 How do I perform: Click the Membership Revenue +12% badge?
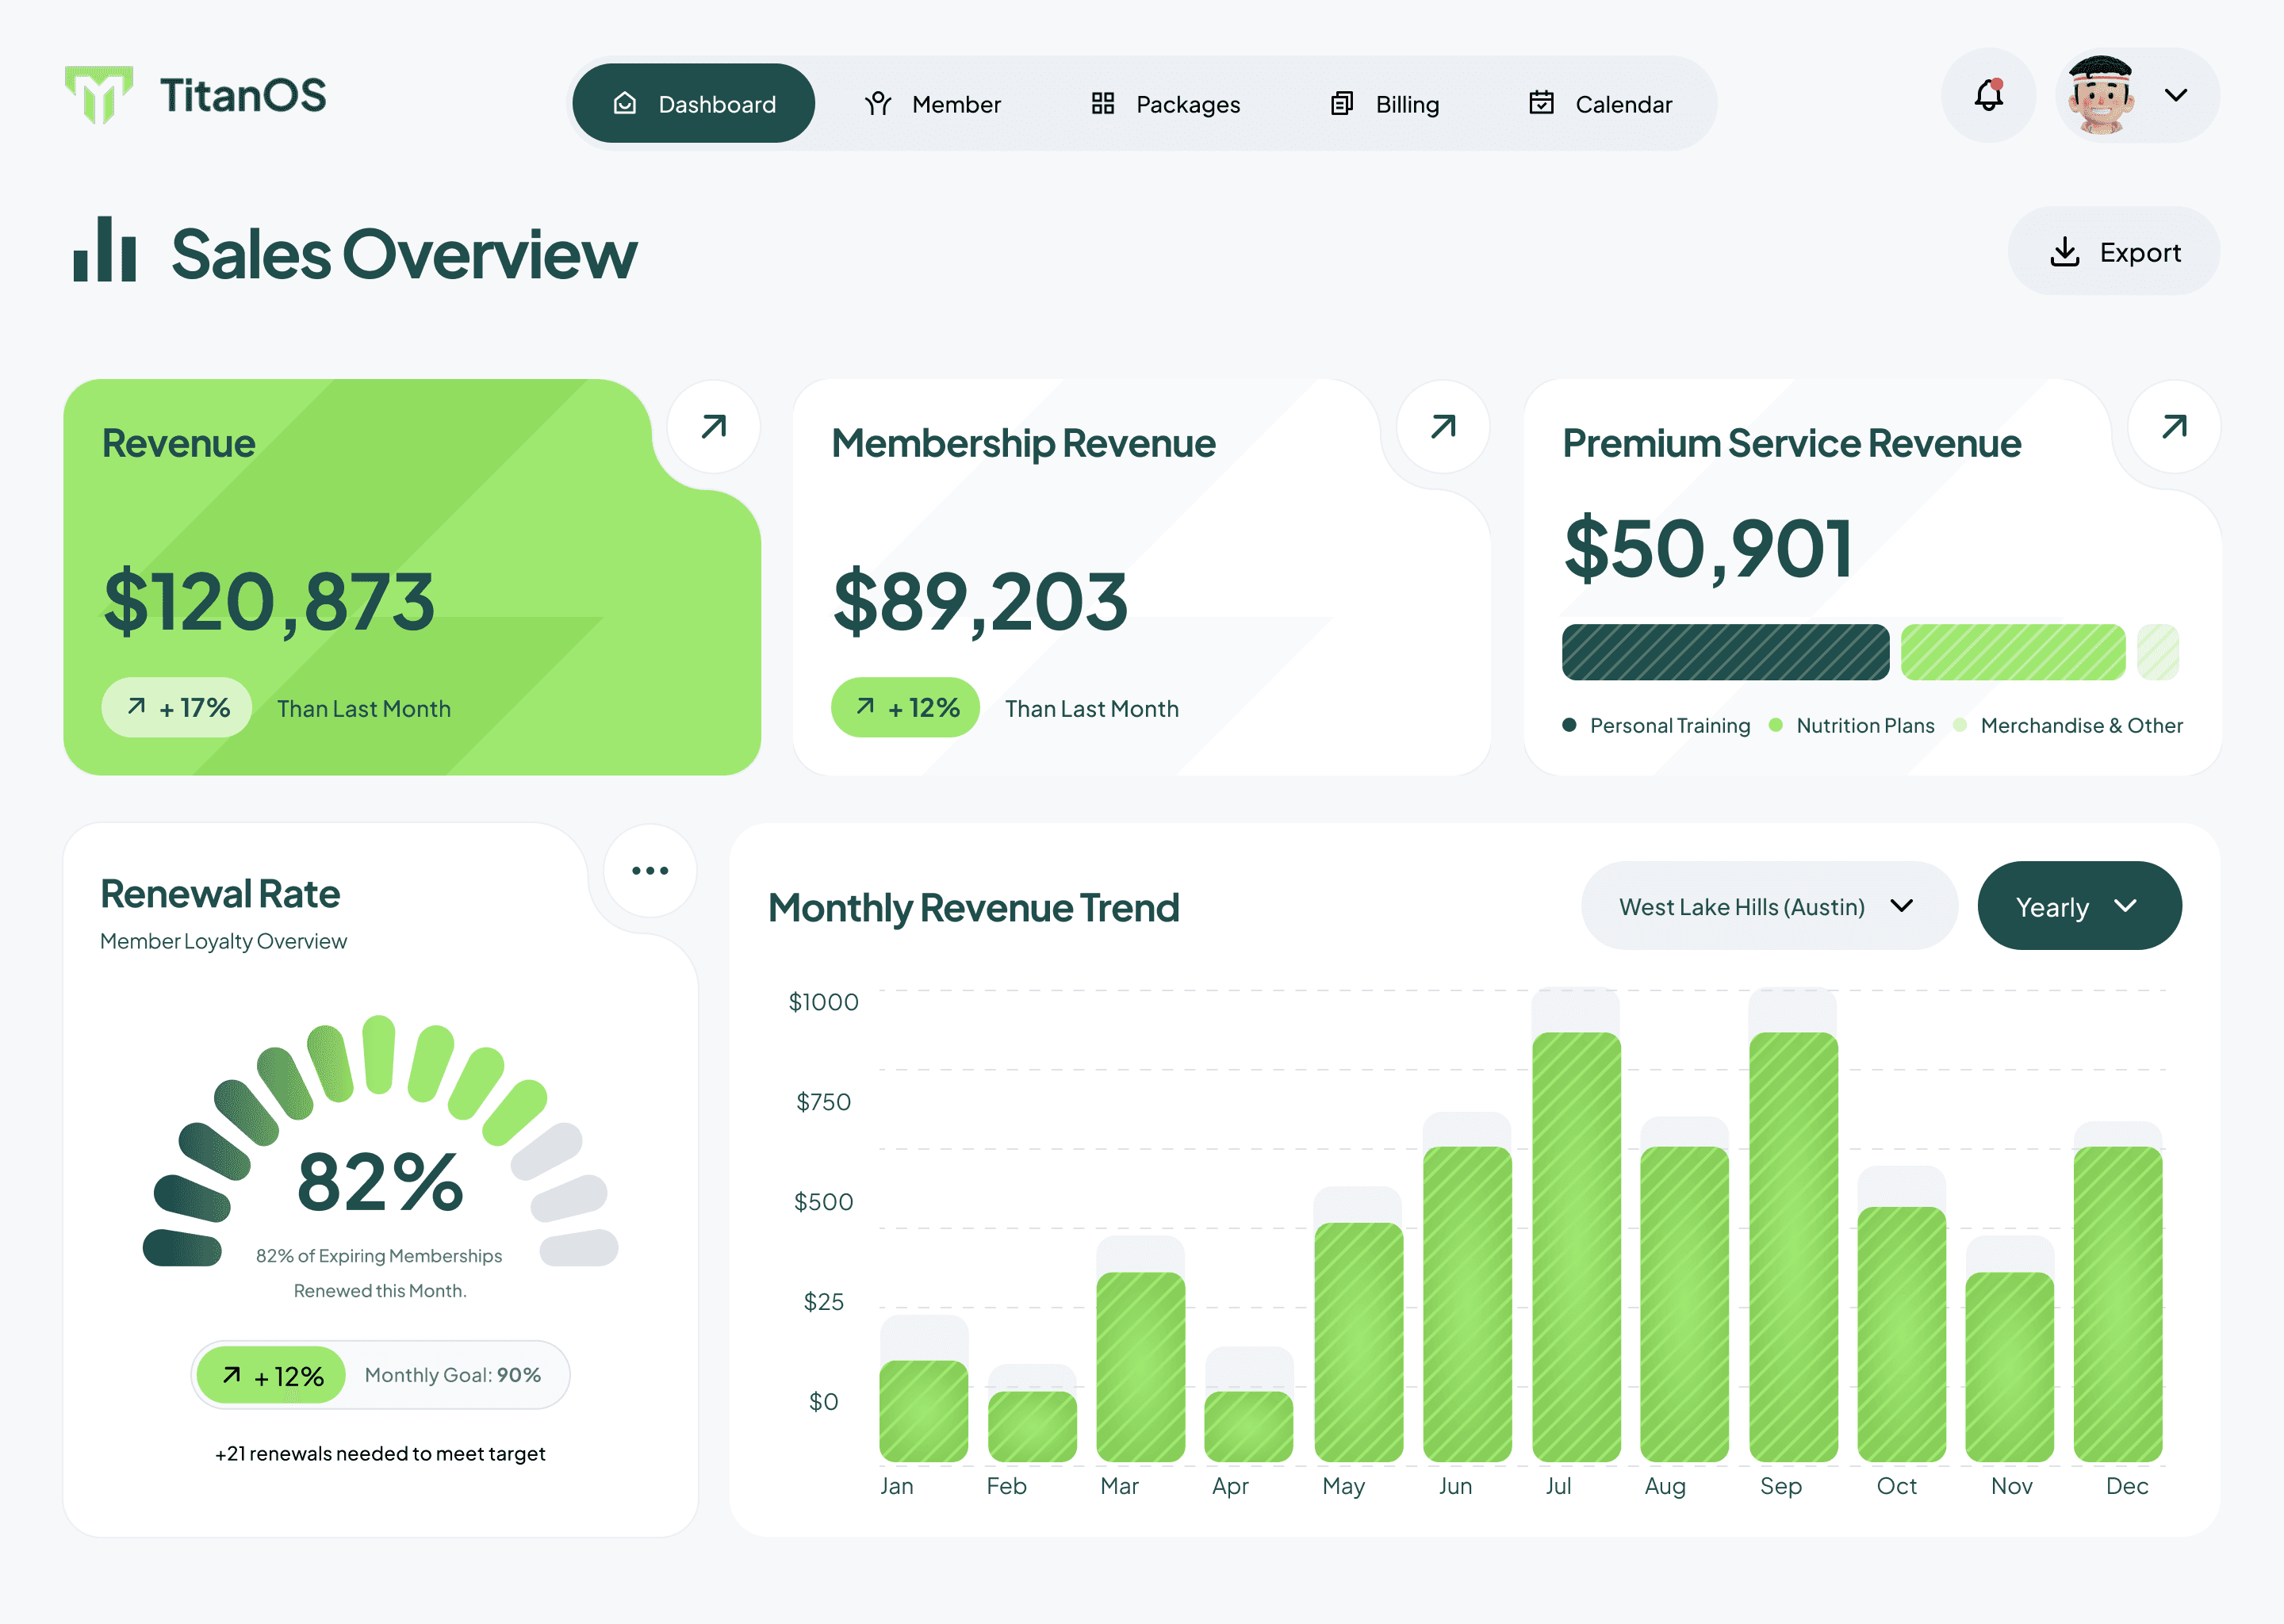pyautogui.click(x=905, y=708)
